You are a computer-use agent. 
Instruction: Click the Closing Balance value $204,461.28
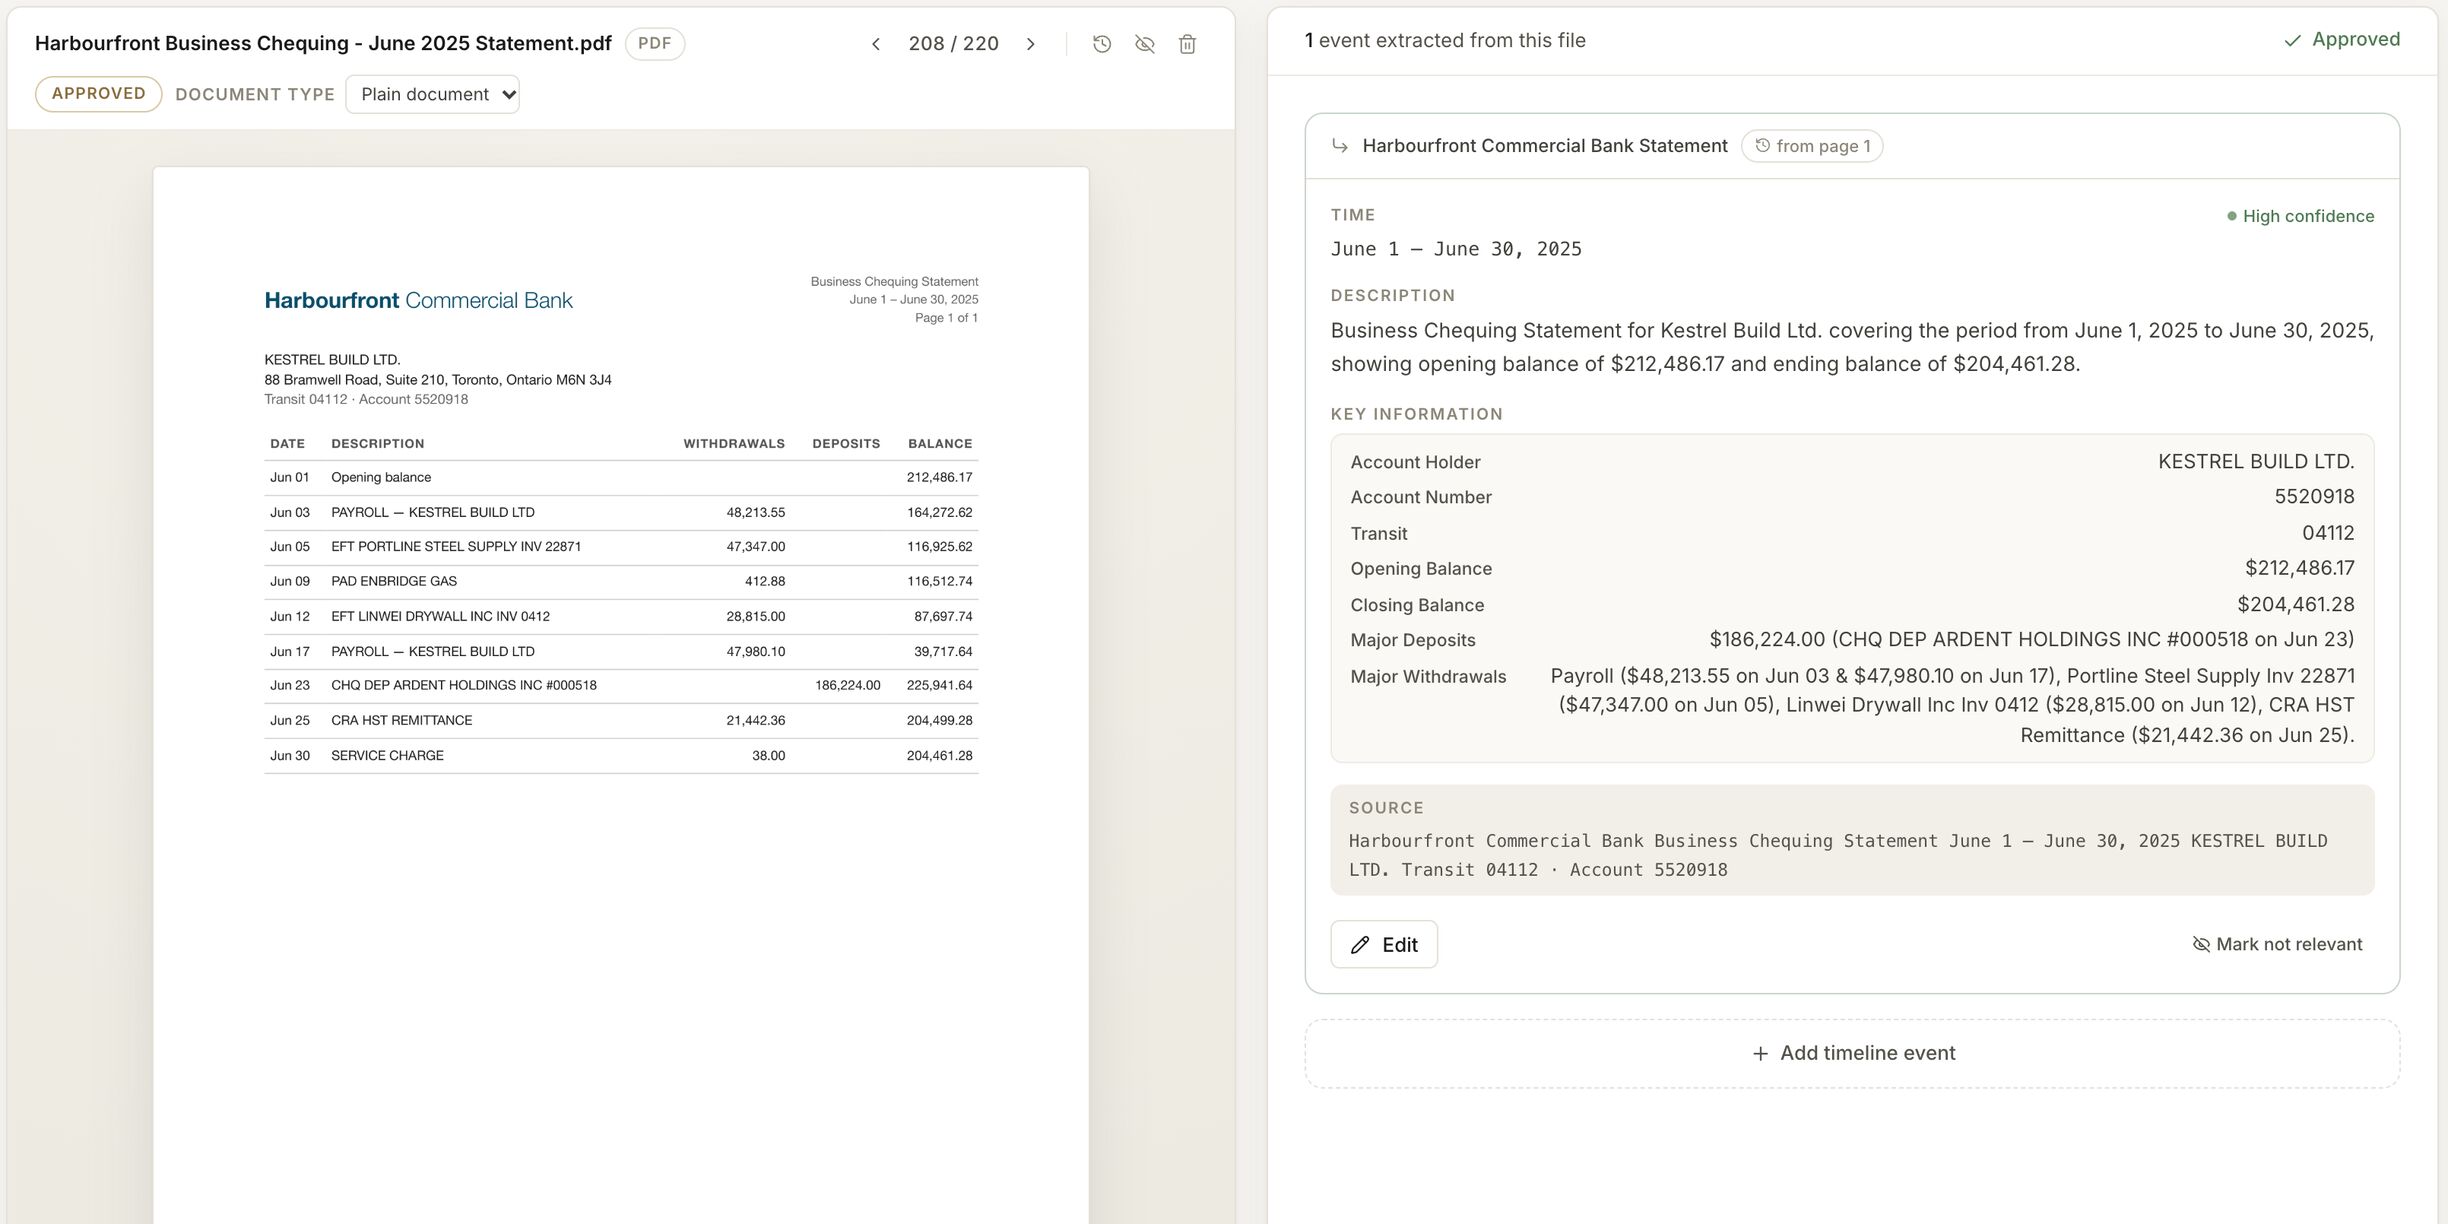(x=2295, y=605)
